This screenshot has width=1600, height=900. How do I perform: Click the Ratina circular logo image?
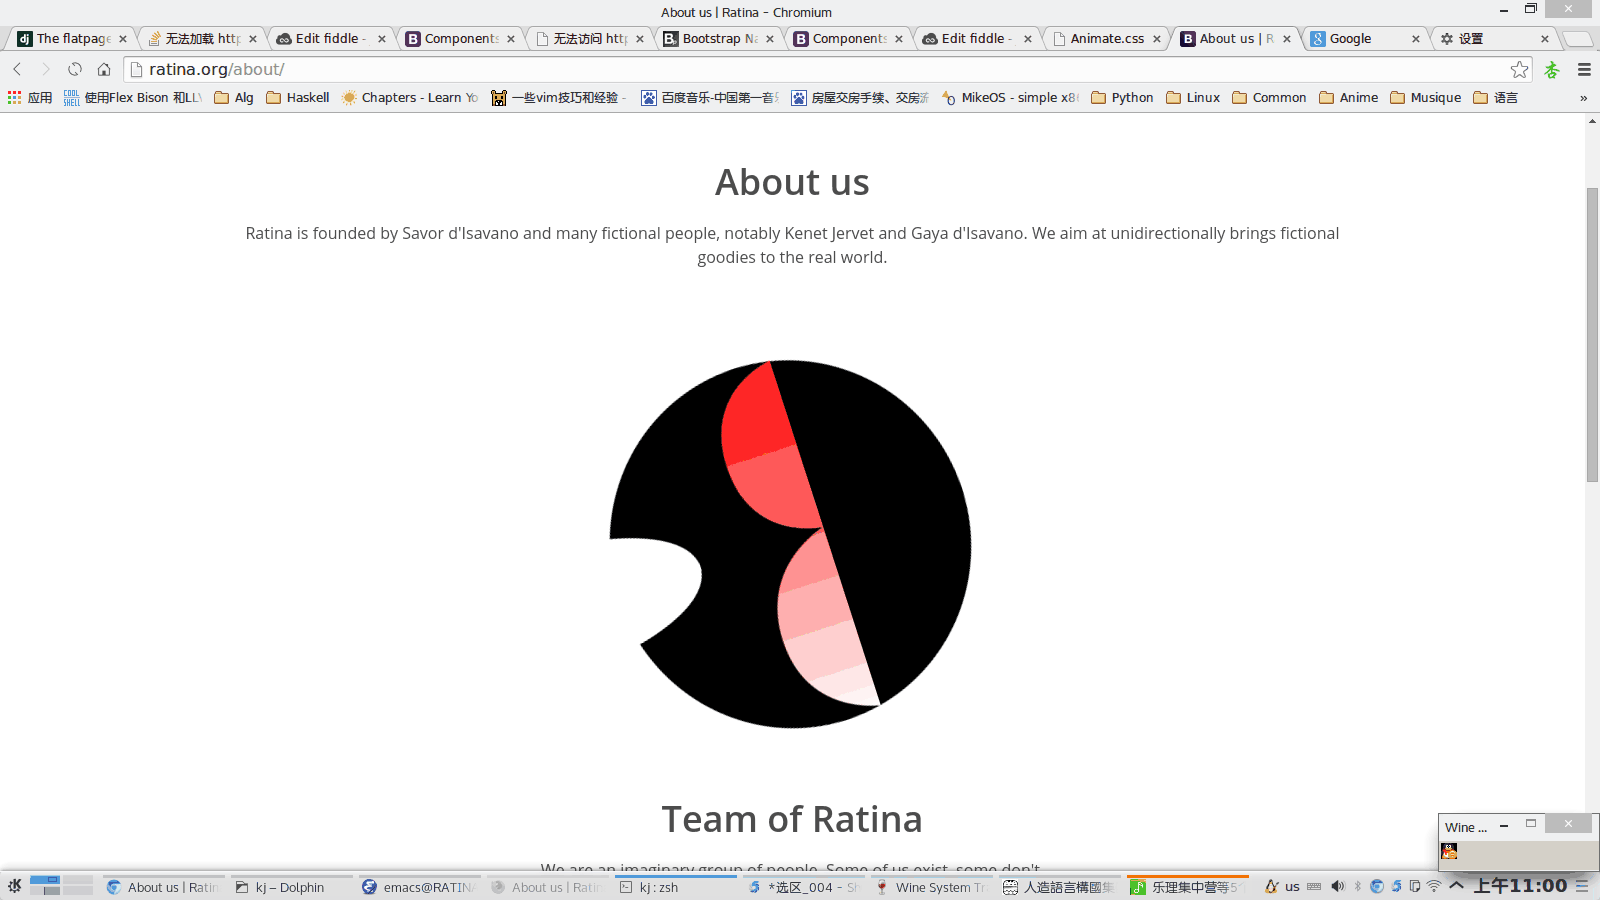point(790,544)
